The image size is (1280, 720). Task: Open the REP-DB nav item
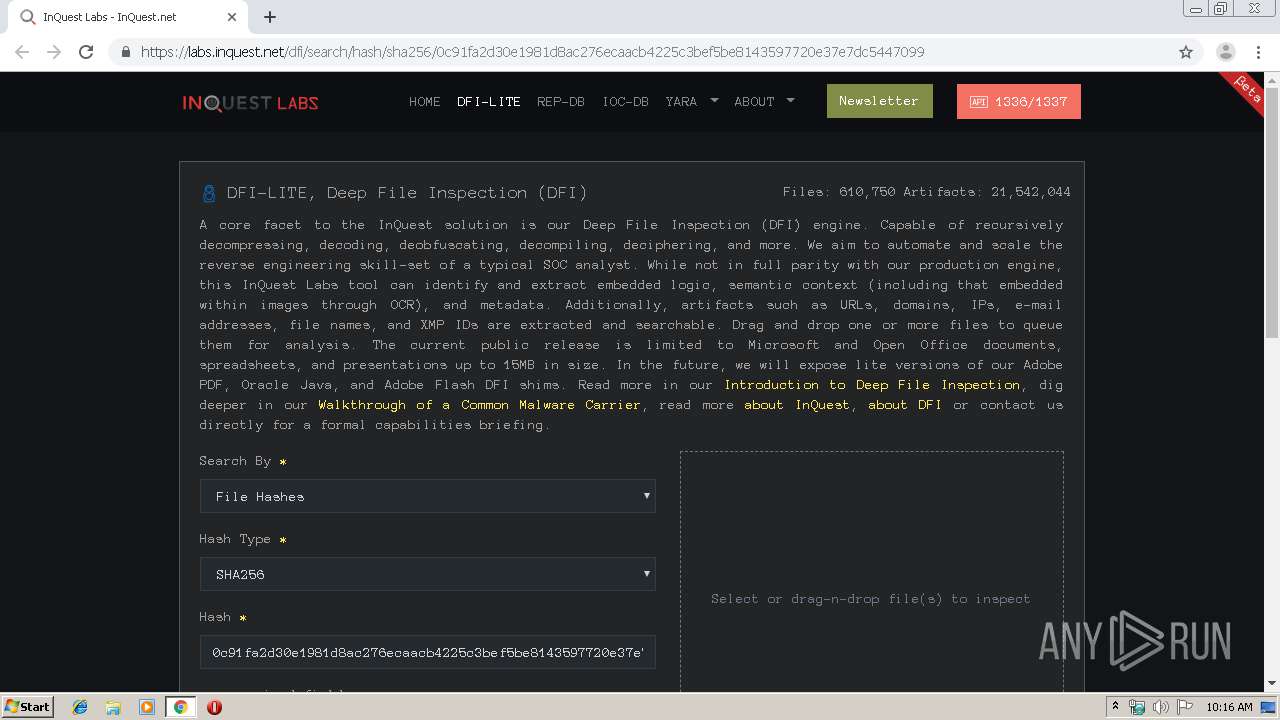tap(561, 102)
